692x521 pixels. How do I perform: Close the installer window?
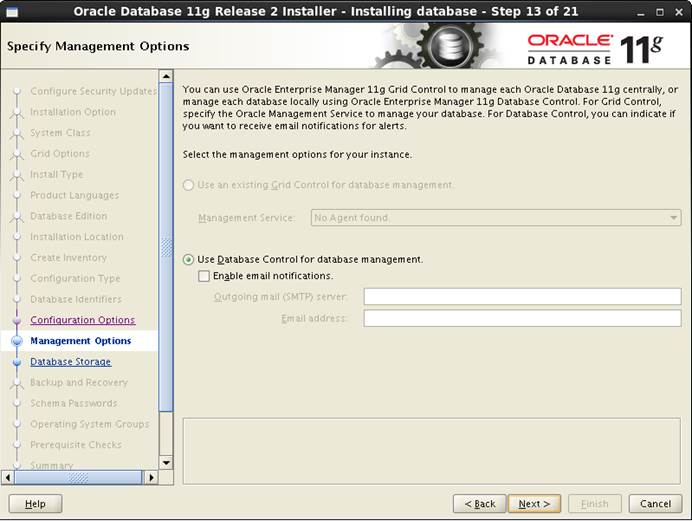679,12
